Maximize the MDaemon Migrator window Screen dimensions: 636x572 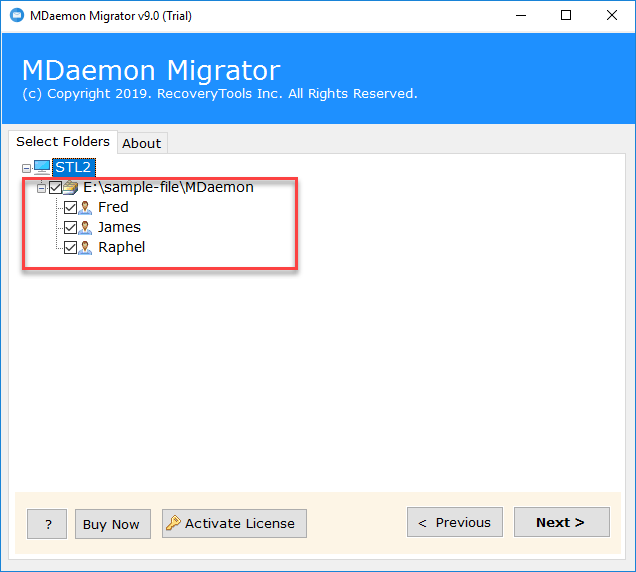[x=566, y=15]
